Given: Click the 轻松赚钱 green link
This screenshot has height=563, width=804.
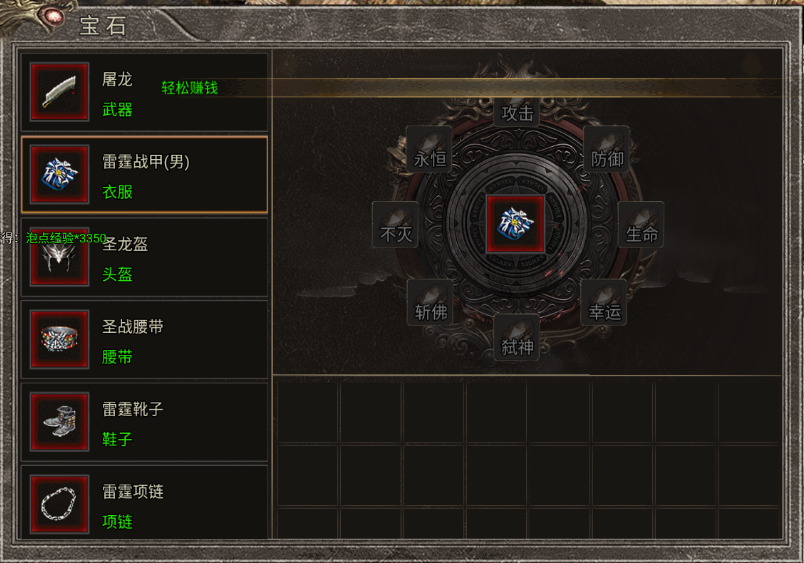Looking at the screenshot, I should [190, 88].
